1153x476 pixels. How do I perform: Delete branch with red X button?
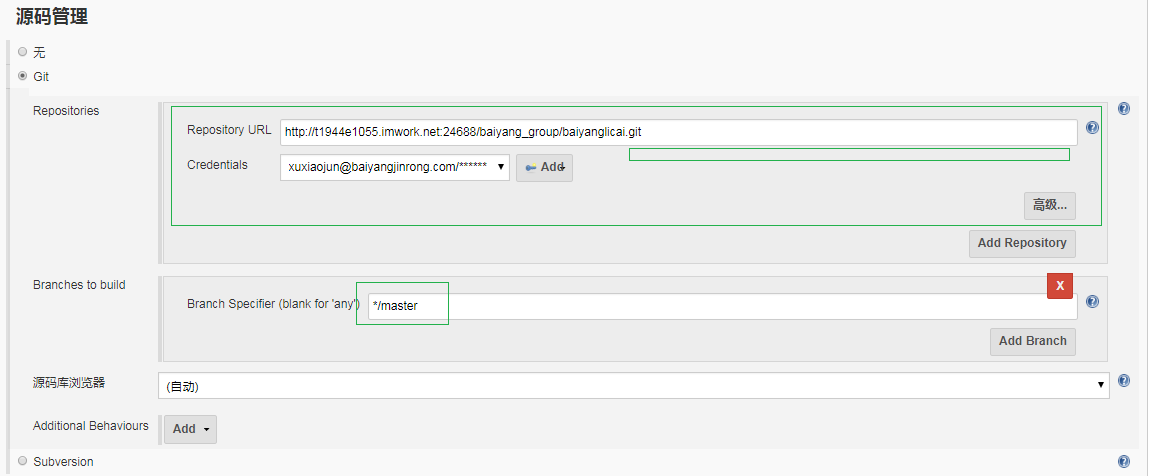tap(1060, 286)
